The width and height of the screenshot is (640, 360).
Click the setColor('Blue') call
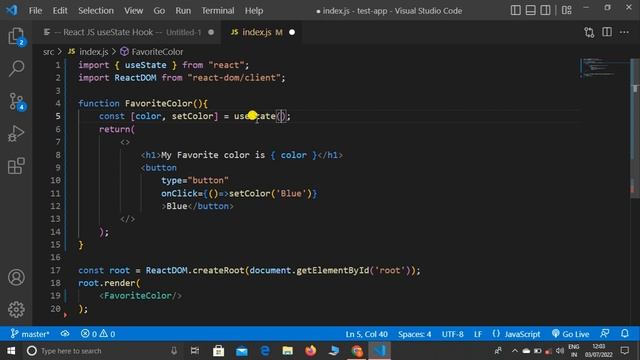[x=270, y=193]
